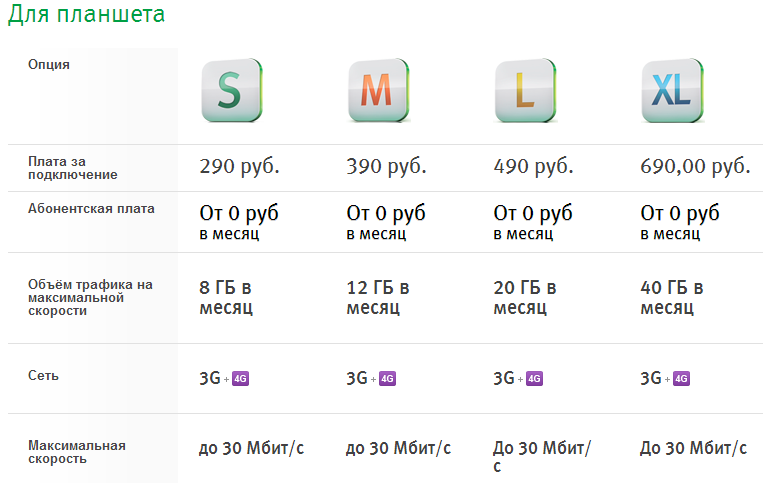Click the 390 руб. connection price
Viewport: 763px width, 483px height.
pyautogui.click(x=386, y=166)
